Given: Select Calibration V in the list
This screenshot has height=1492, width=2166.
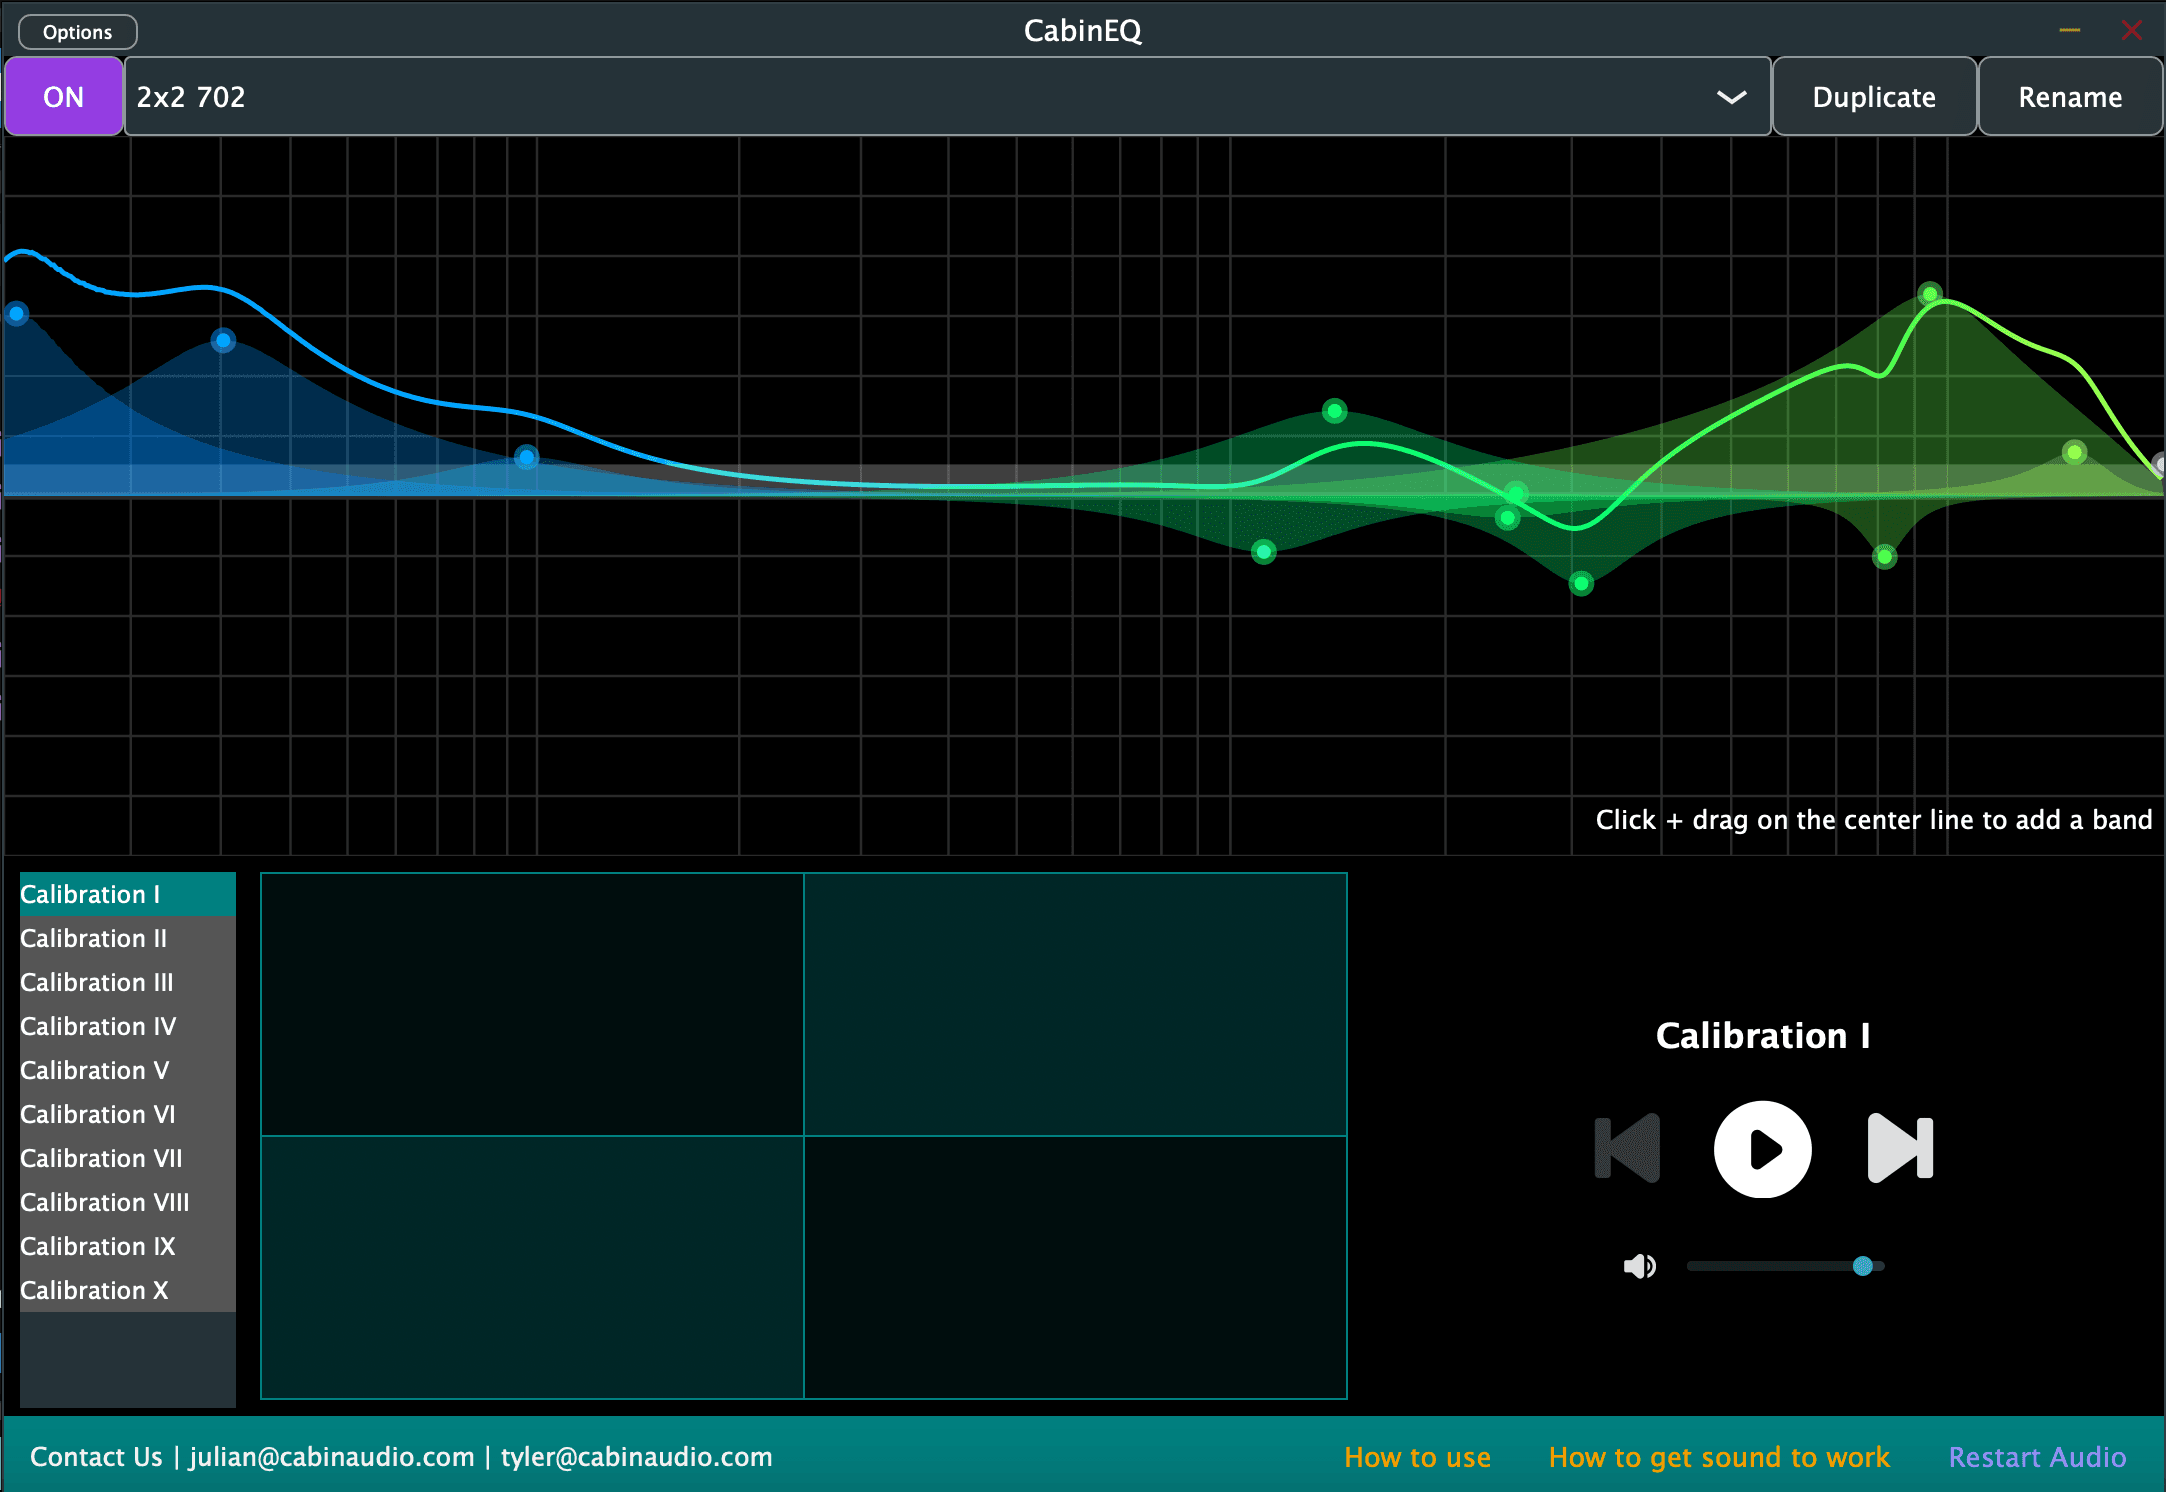Looking at the screenshot, I should [128, 1070].
